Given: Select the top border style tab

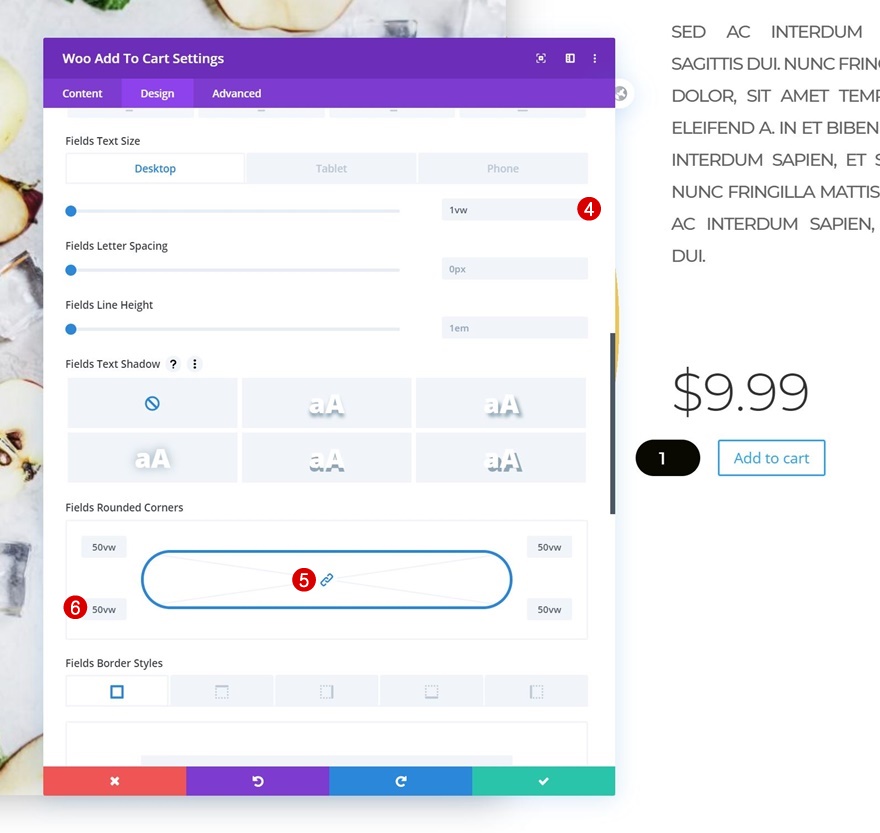Looking at the screenshot, I should tap(222, 691).
